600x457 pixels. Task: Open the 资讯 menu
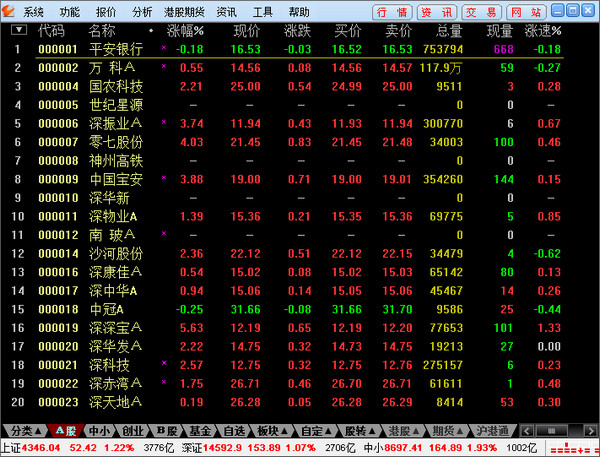[x=226, y=12]
